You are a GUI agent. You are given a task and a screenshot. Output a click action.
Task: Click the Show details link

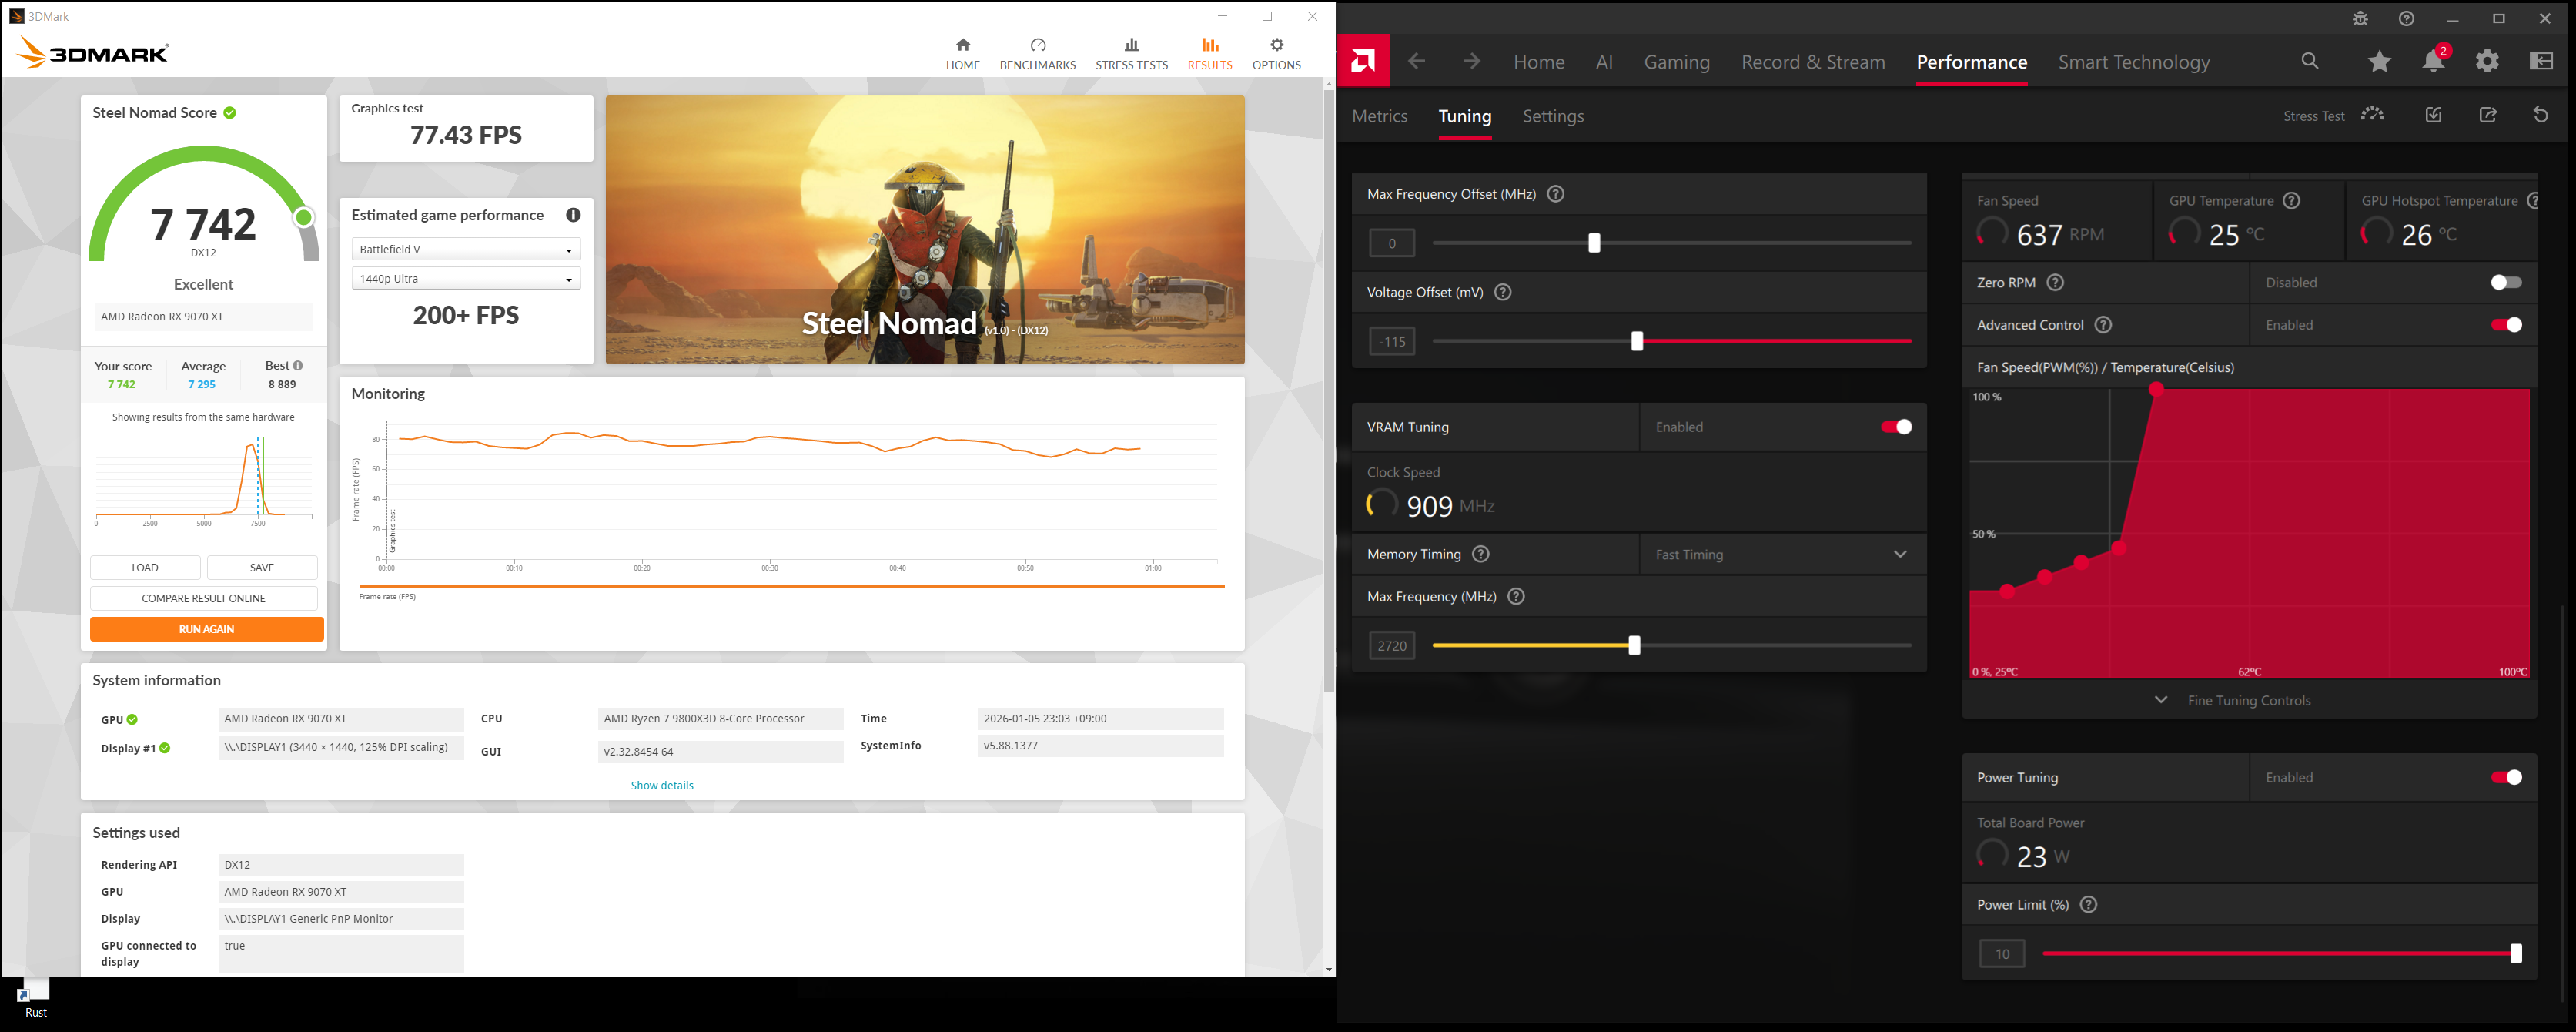click(x=661, y=786)
